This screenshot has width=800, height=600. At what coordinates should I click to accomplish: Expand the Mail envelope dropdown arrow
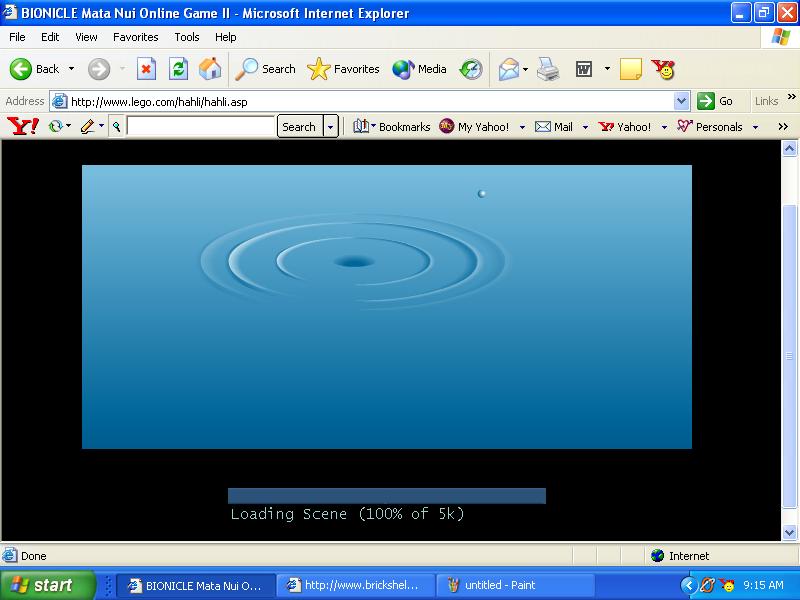526,69
